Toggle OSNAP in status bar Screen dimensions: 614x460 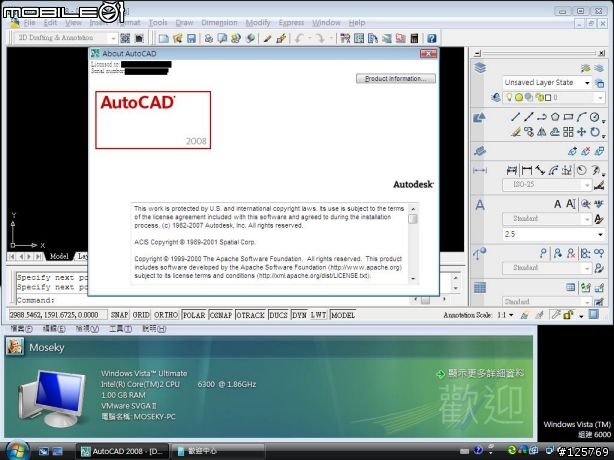click(x=221, y=315)
